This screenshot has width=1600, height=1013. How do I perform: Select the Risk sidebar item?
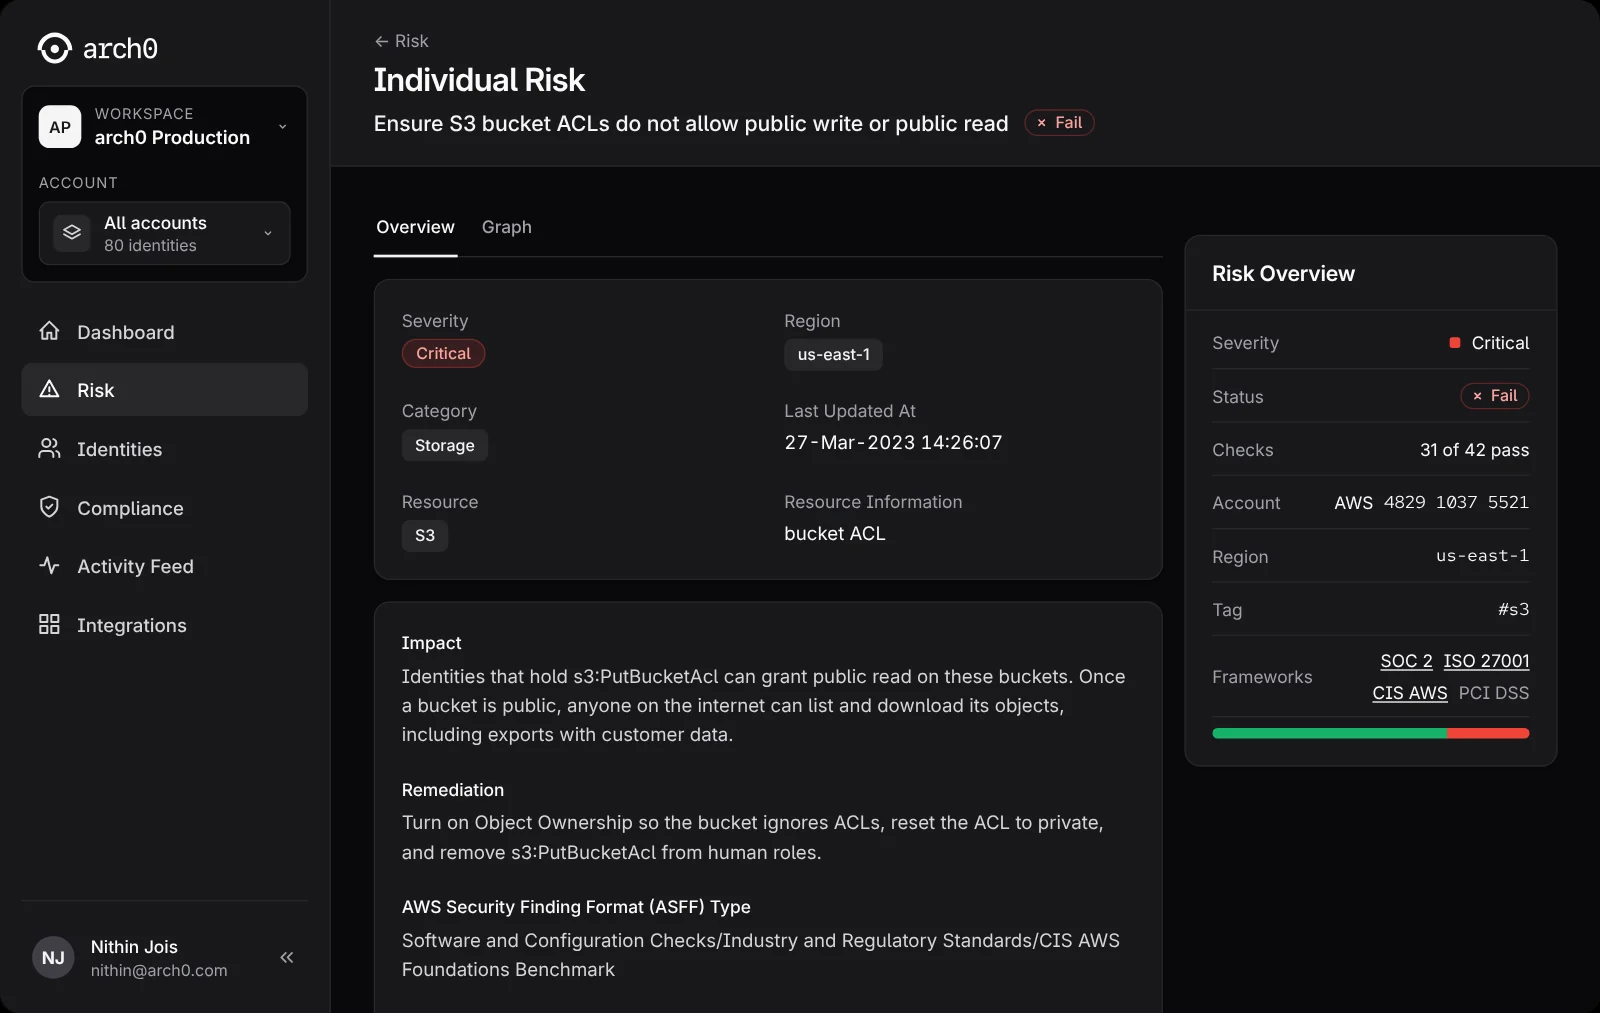(x=164, y=390)
